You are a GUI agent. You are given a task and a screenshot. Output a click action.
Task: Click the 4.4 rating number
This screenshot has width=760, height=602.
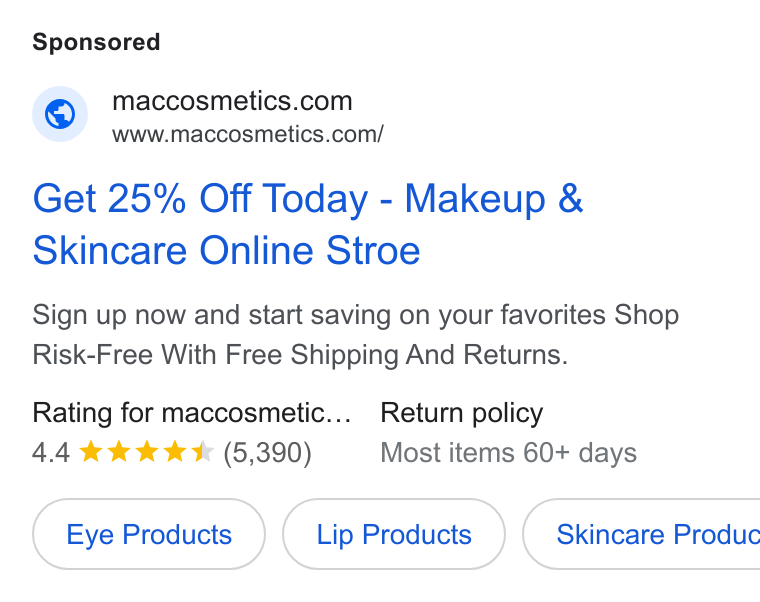click(x=51, y=453)
